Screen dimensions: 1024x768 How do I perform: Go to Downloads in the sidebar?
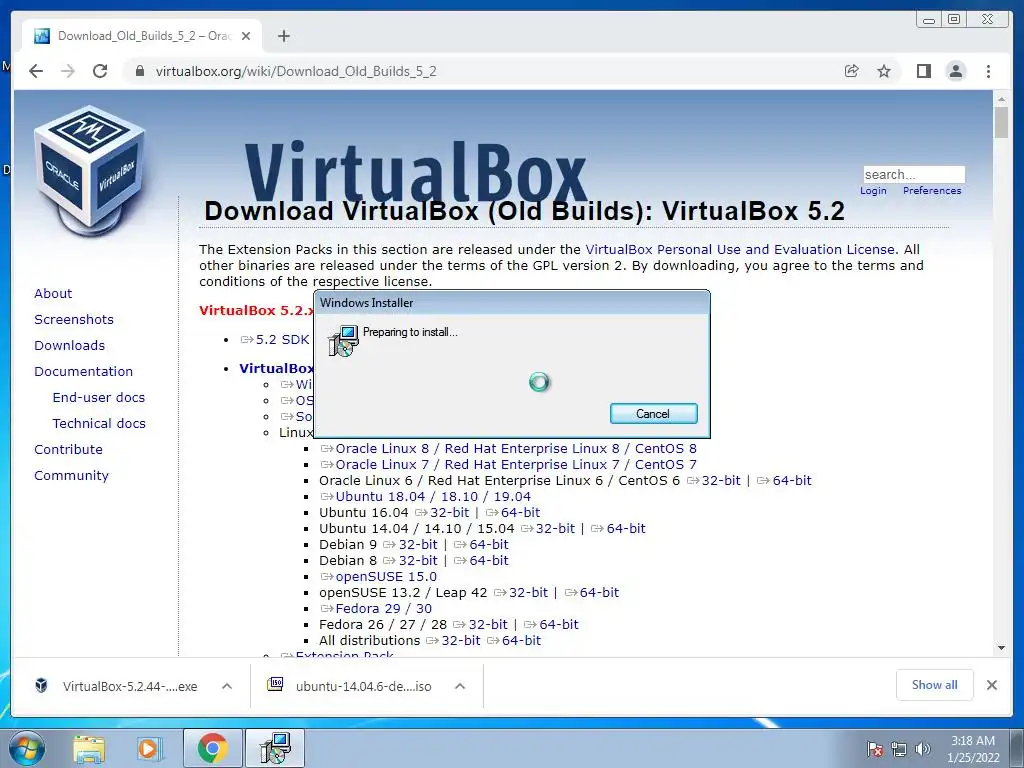69,345
